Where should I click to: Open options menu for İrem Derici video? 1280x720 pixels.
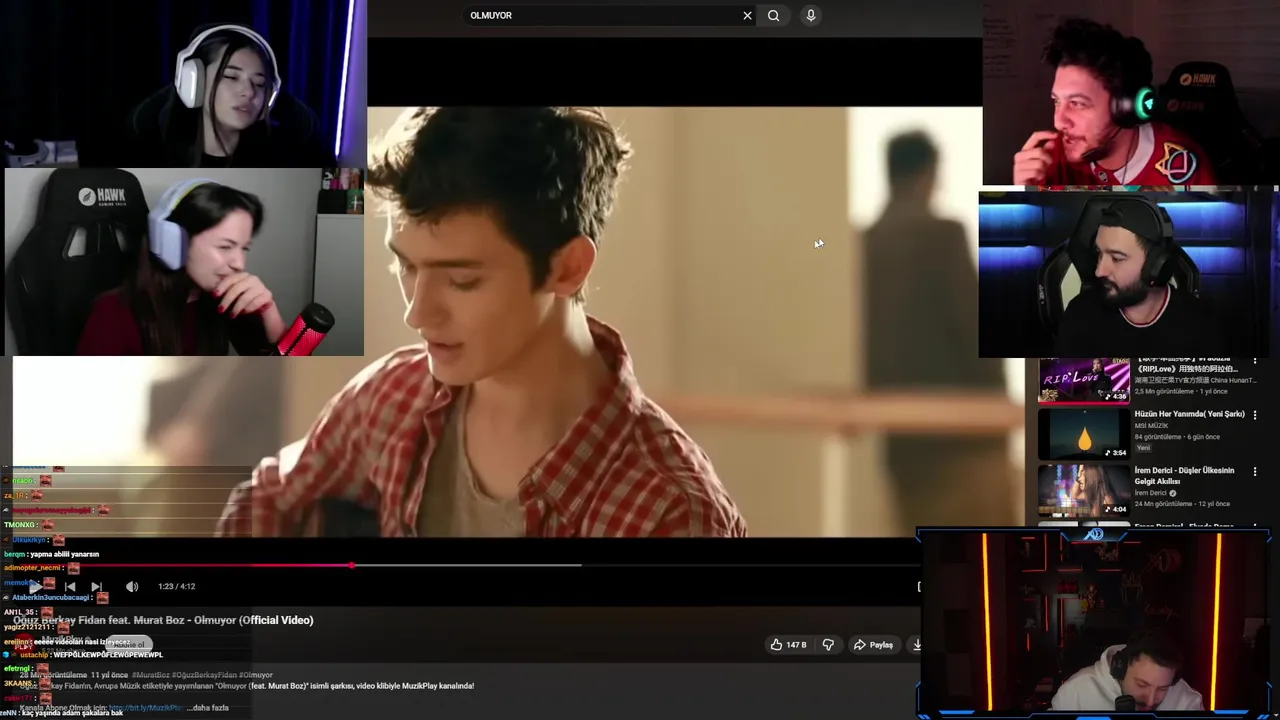(1255, 471)
